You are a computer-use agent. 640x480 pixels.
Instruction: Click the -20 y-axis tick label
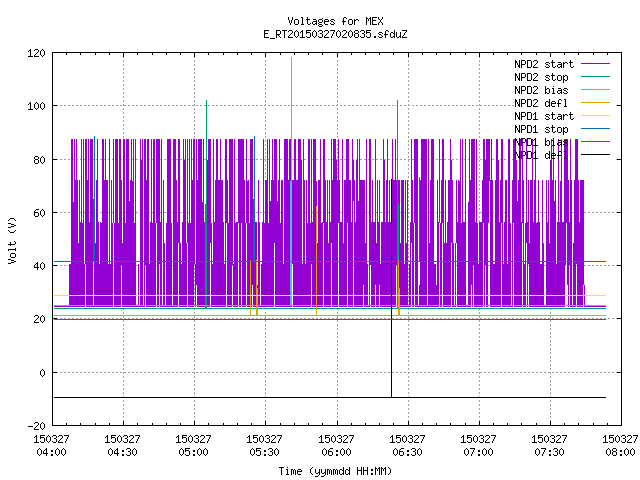36,426
